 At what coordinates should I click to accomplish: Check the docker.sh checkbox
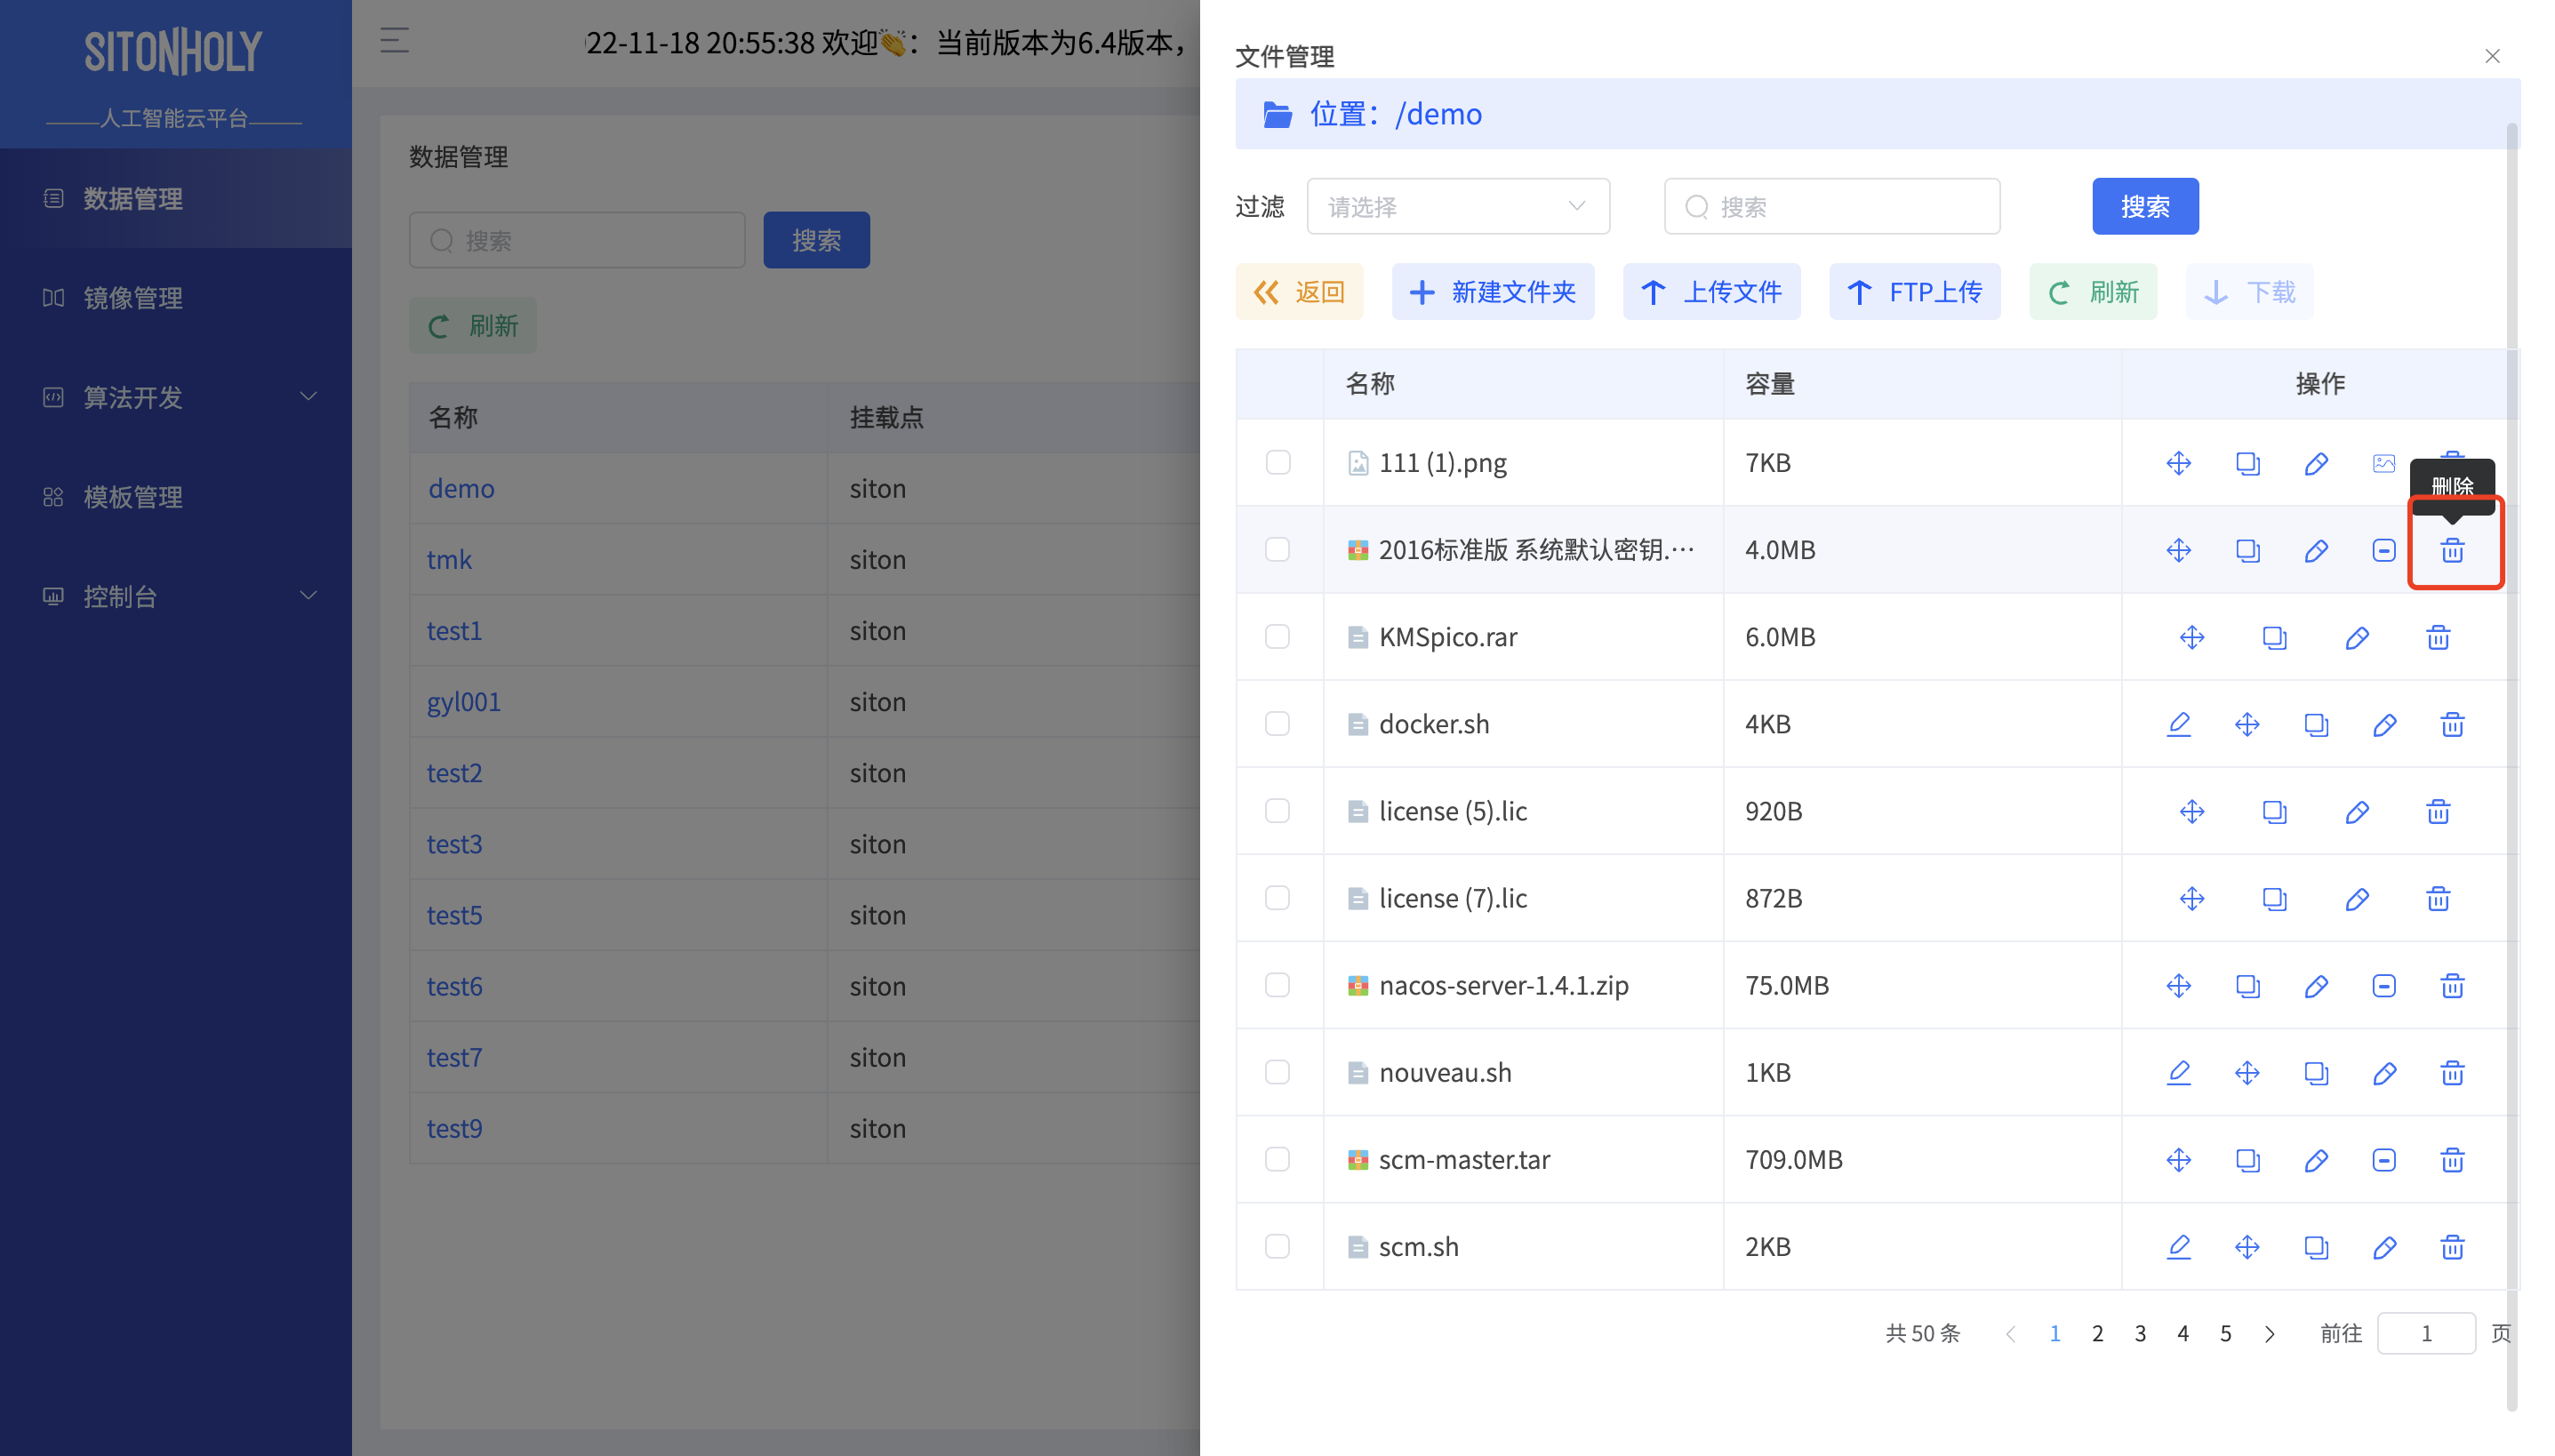coord(1277,723)
